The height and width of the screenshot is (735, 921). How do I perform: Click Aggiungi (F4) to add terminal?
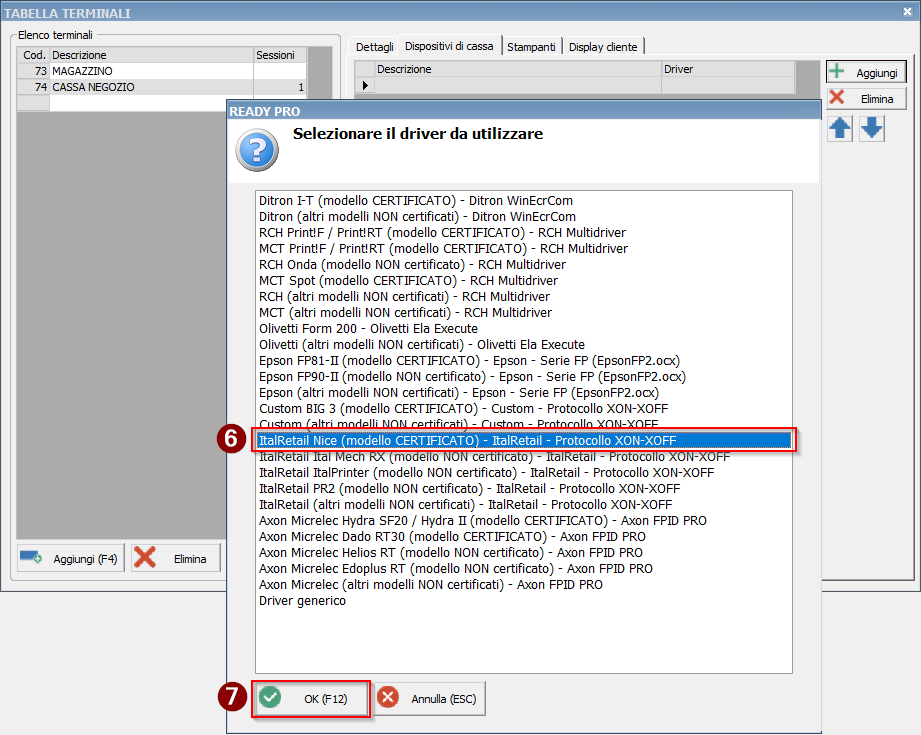click(x=70, y=559)
